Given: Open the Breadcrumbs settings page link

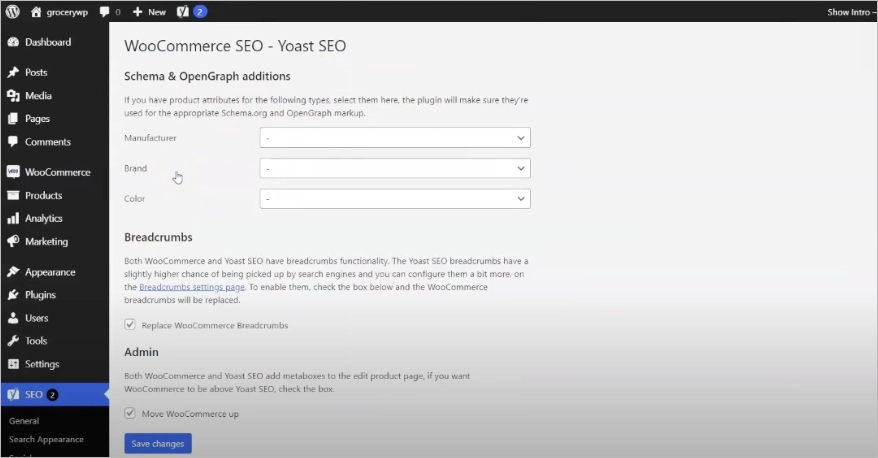Looking at the screenshot, I should pyautogui.click(x=192, y=287).
